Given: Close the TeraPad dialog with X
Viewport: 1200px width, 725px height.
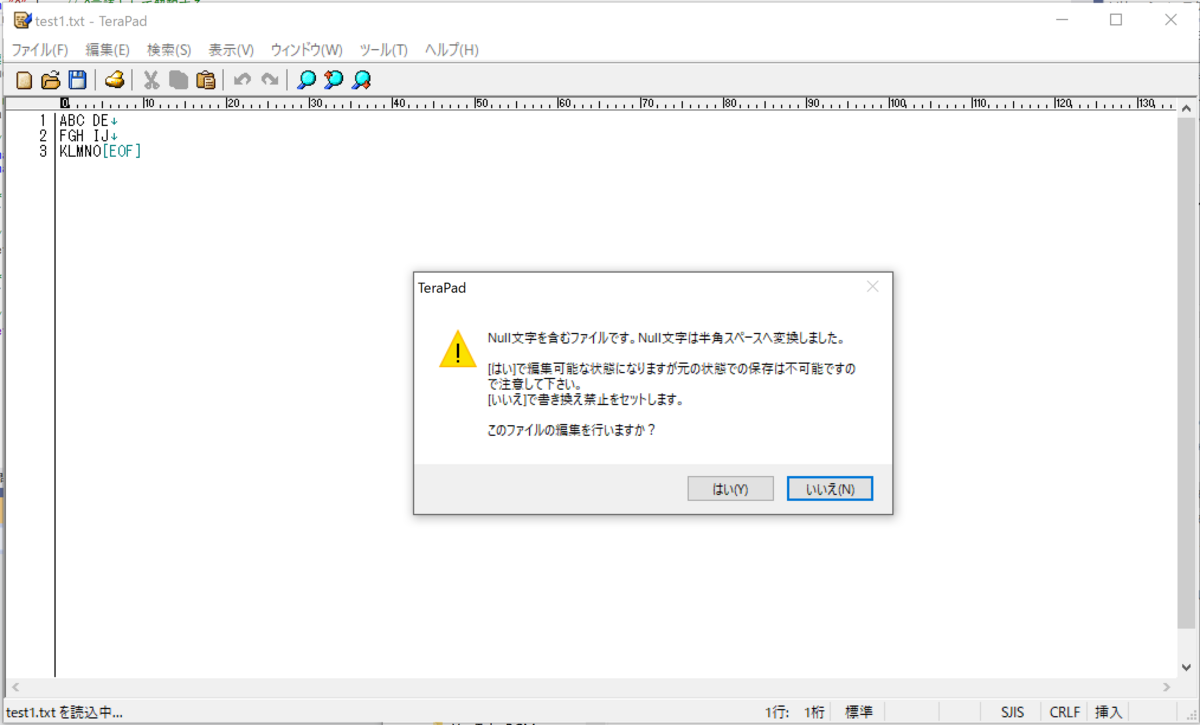Looking at the screenshot, I should [872, 287].
